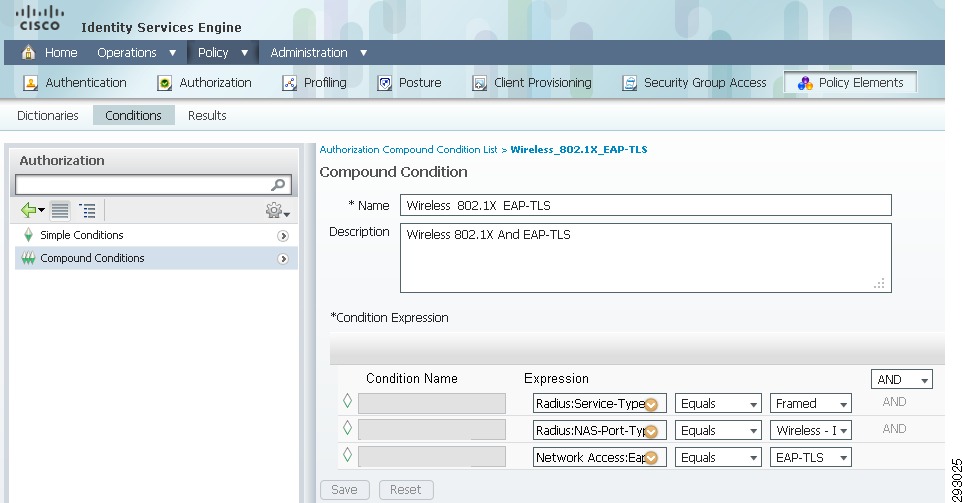Click the Authorization panel search field
Image resolution: width=962 pixels, height=503 pixels.
153,185
